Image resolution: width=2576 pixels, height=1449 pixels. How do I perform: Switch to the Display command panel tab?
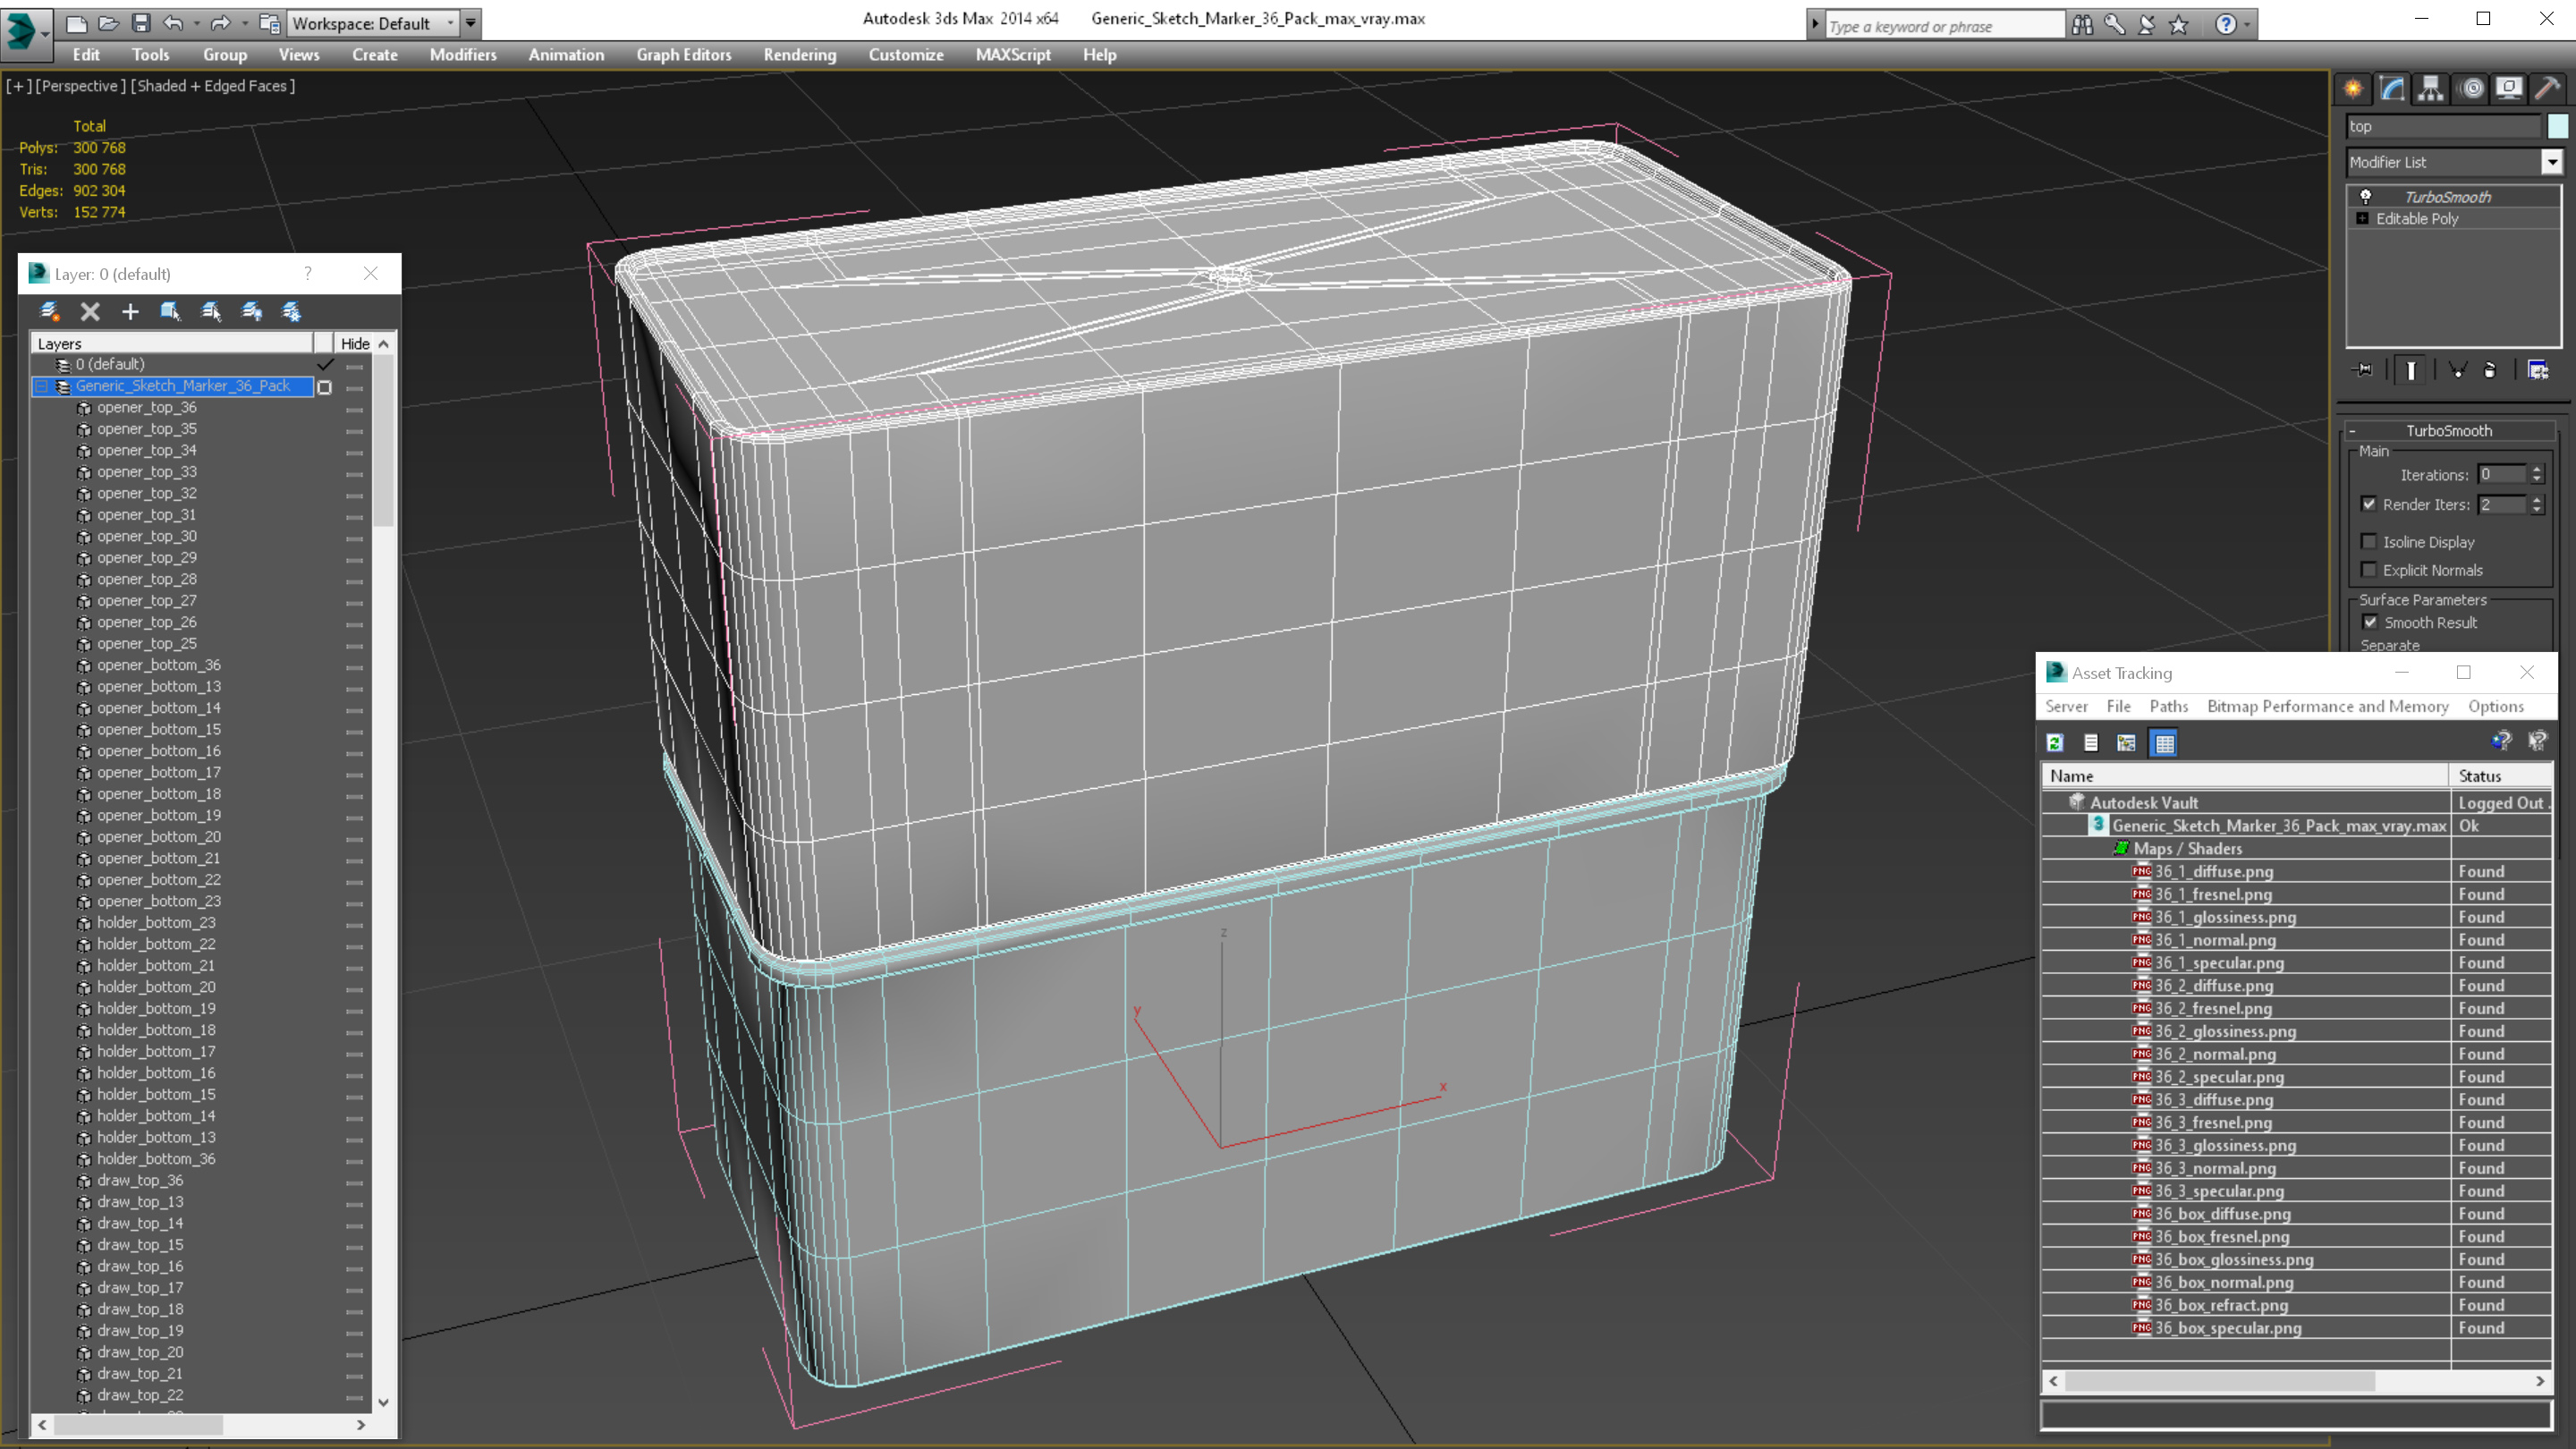(x=2509, y=89)
